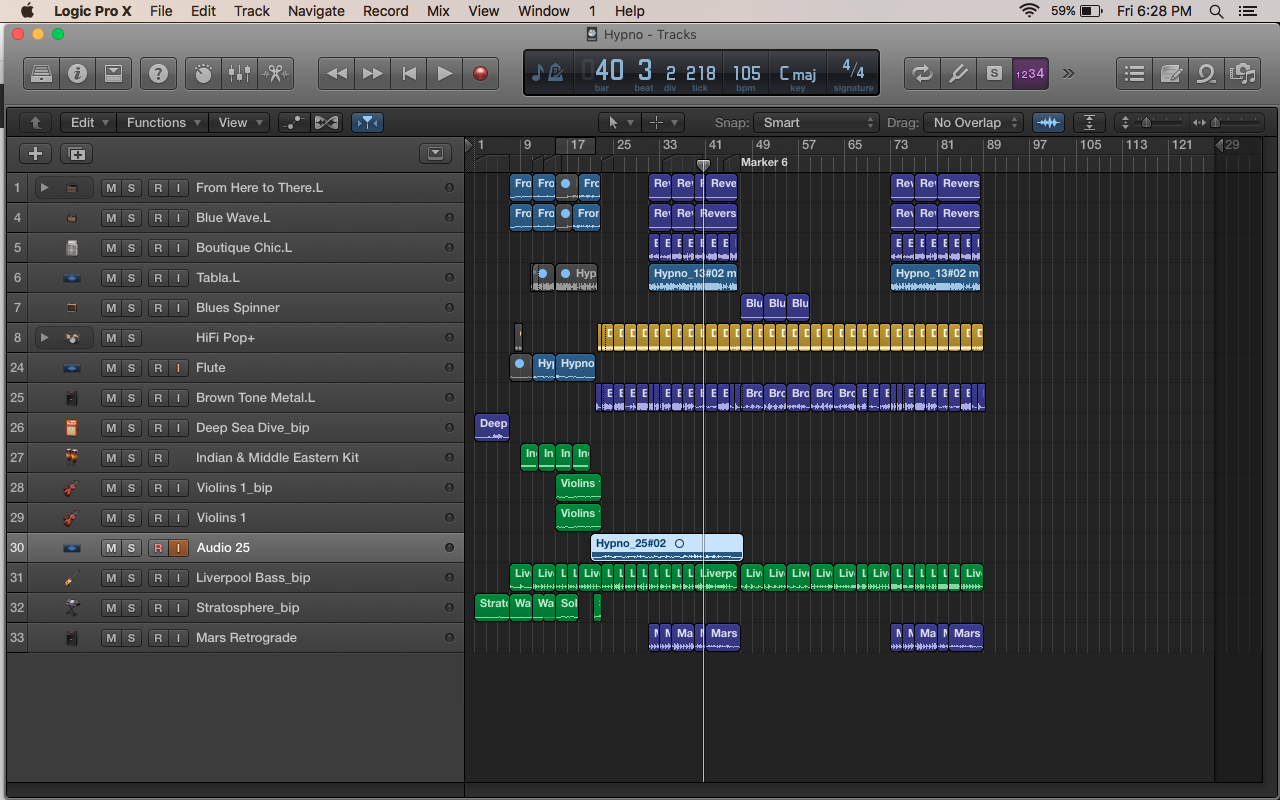Open the File menu
This screenshot has width=1280, height=800.
(x=161, y=11)
